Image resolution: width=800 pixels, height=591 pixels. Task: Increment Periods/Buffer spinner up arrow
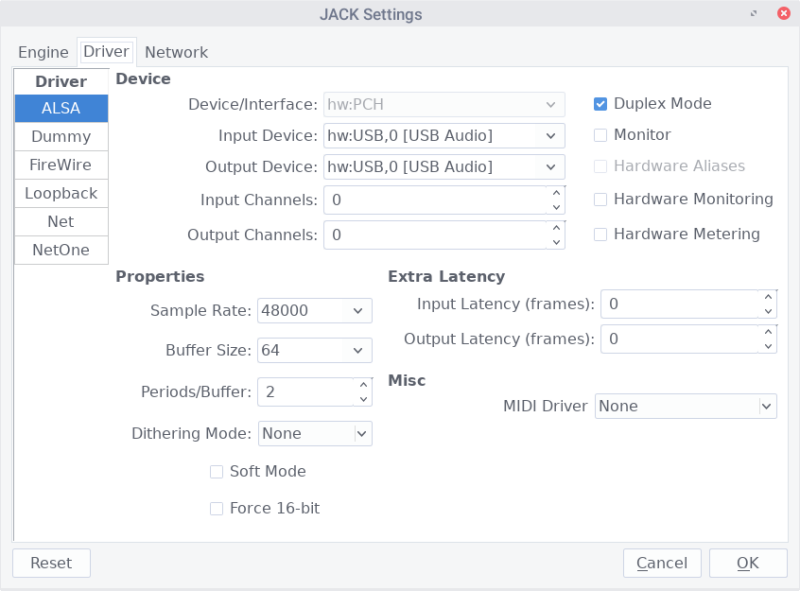click(x=363, y=384)
